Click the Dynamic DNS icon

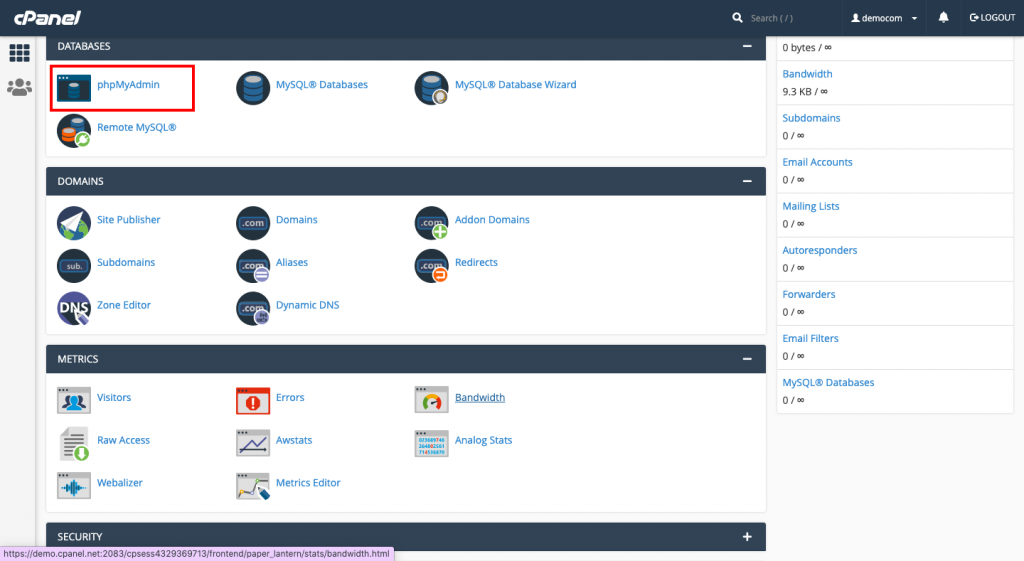pyautogui.click(x=253, y=308)
